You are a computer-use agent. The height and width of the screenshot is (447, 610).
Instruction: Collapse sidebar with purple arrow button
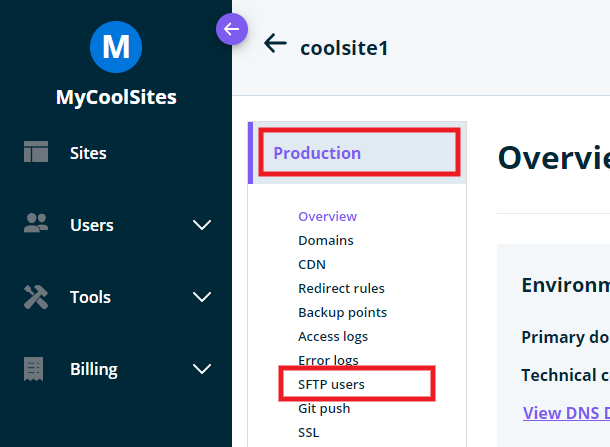click(232, 29)
